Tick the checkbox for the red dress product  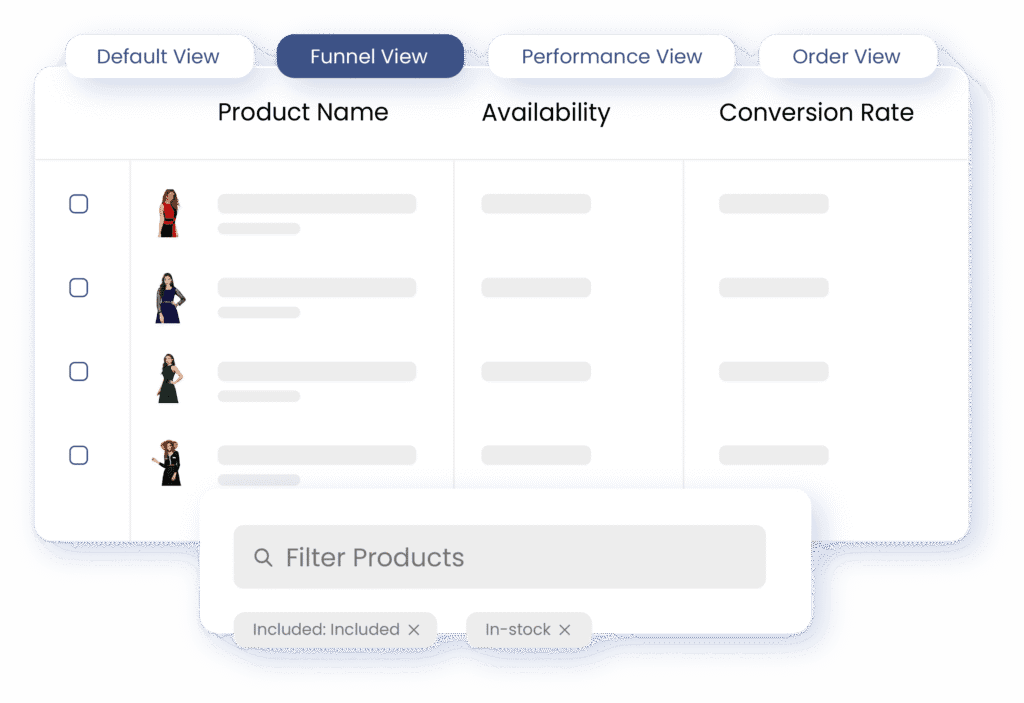pyautogui.click(x=78, y=204)
